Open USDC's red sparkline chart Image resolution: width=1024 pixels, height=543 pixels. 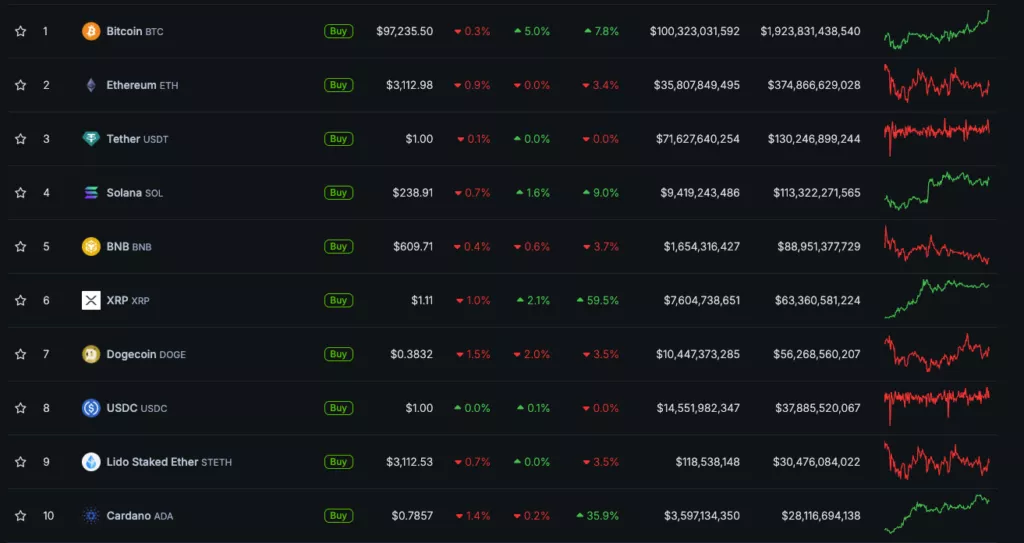point(936,406)
